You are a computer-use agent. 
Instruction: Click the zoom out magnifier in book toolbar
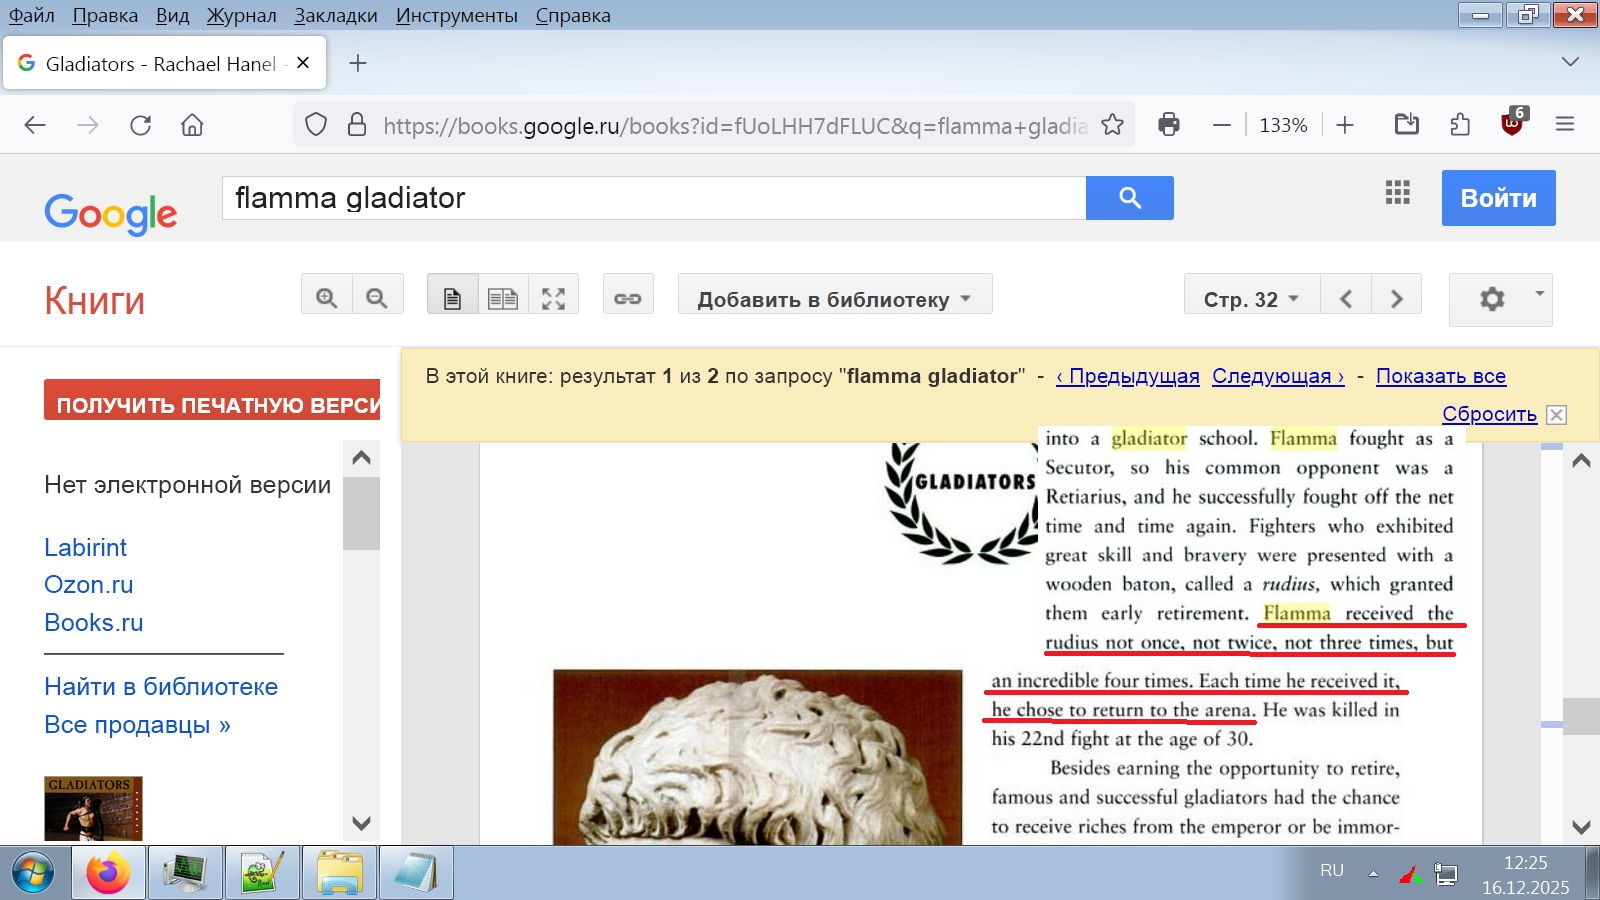coord(377,298)
